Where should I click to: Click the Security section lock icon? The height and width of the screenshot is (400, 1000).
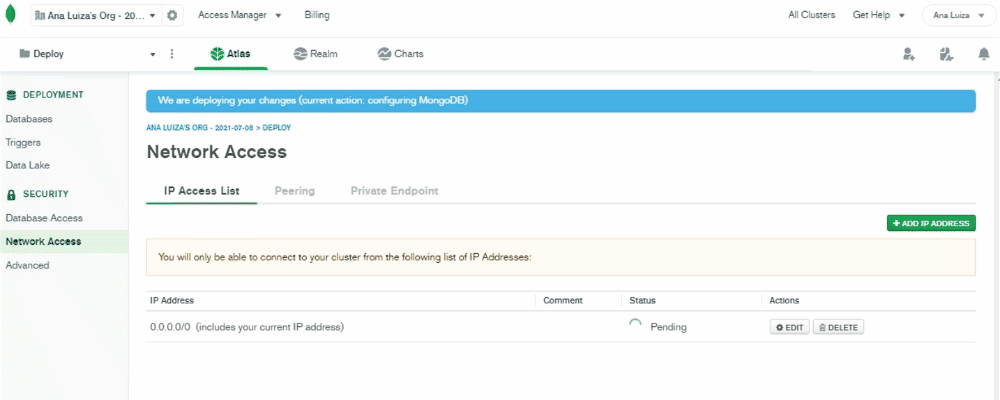[x=11, y=194]
